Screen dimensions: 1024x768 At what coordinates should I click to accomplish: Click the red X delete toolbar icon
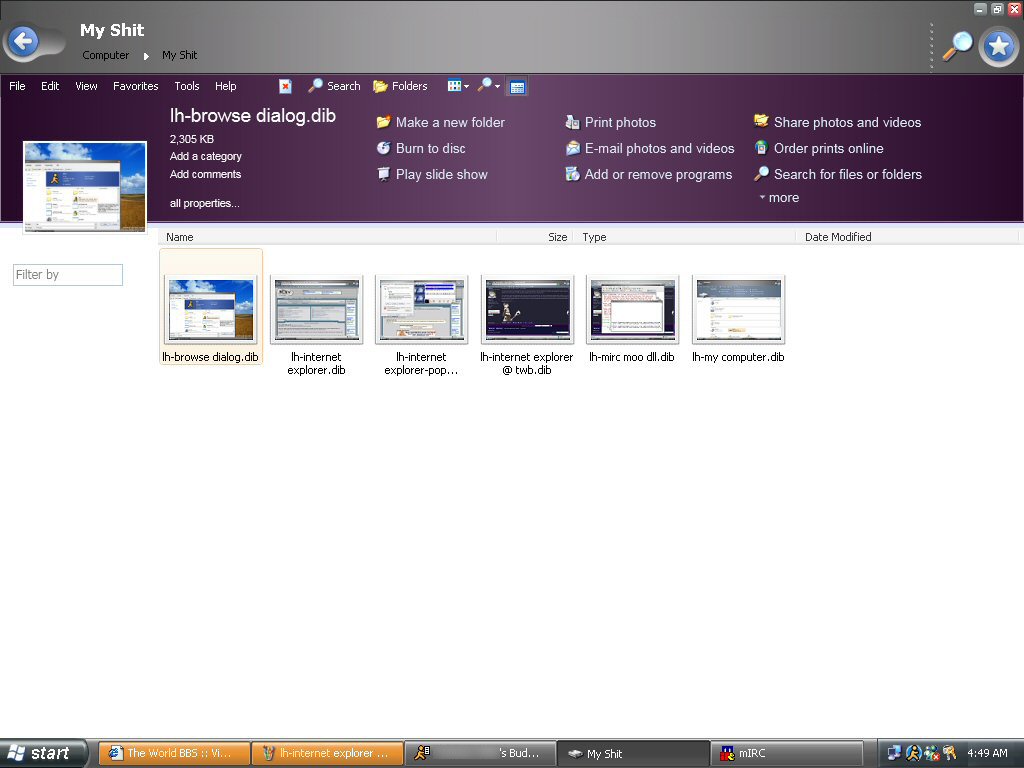[x=285, y=86]
